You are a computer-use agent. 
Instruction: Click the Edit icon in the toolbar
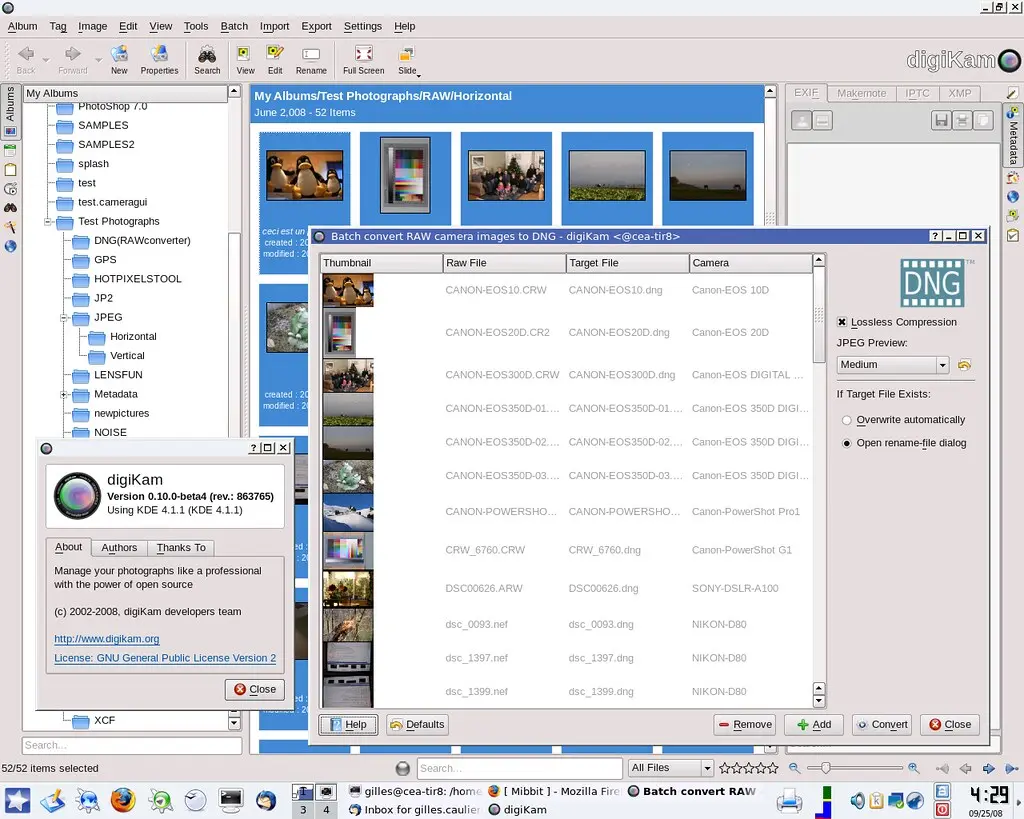pyautogui.click(x=276, y=58)
